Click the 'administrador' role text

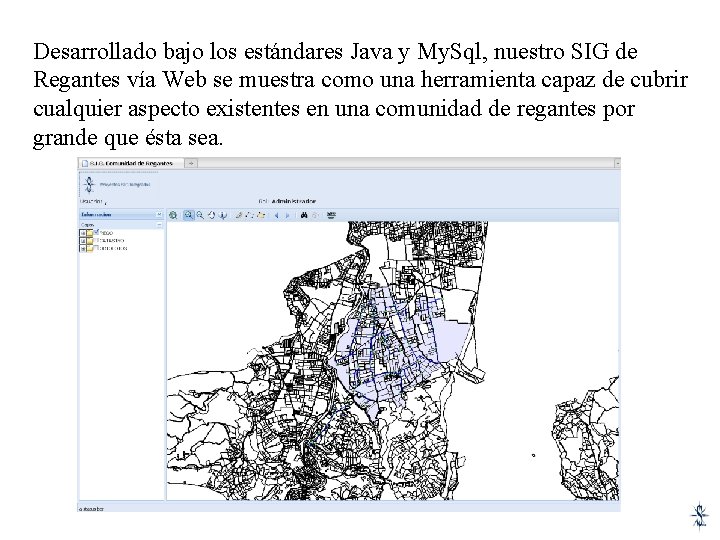(x=293, y=201)
